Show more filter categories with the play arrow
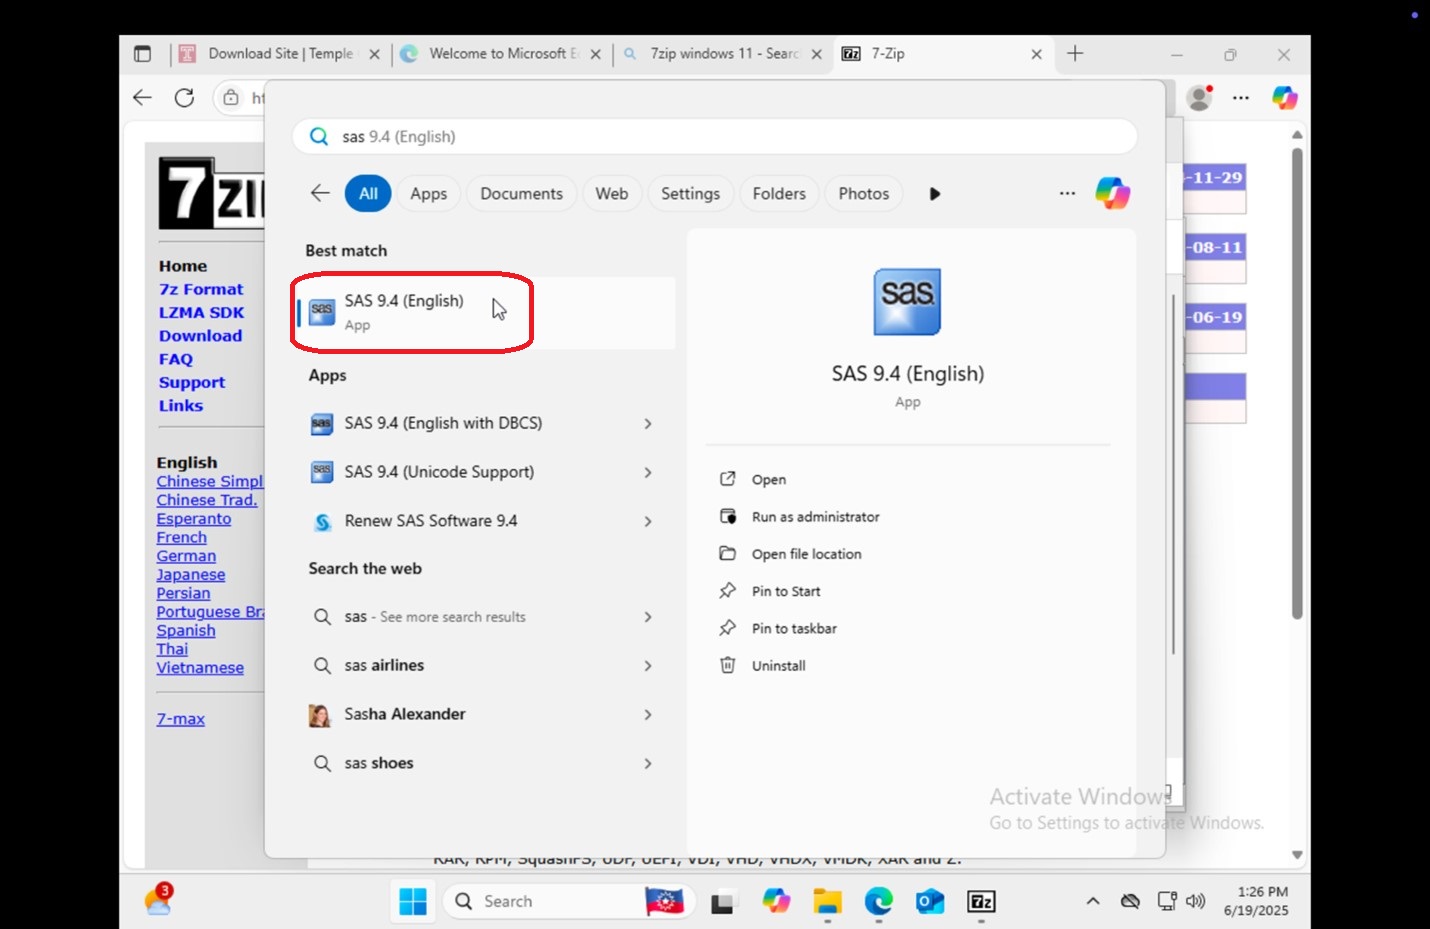1430x929 pixels. (x=935, y=194)
